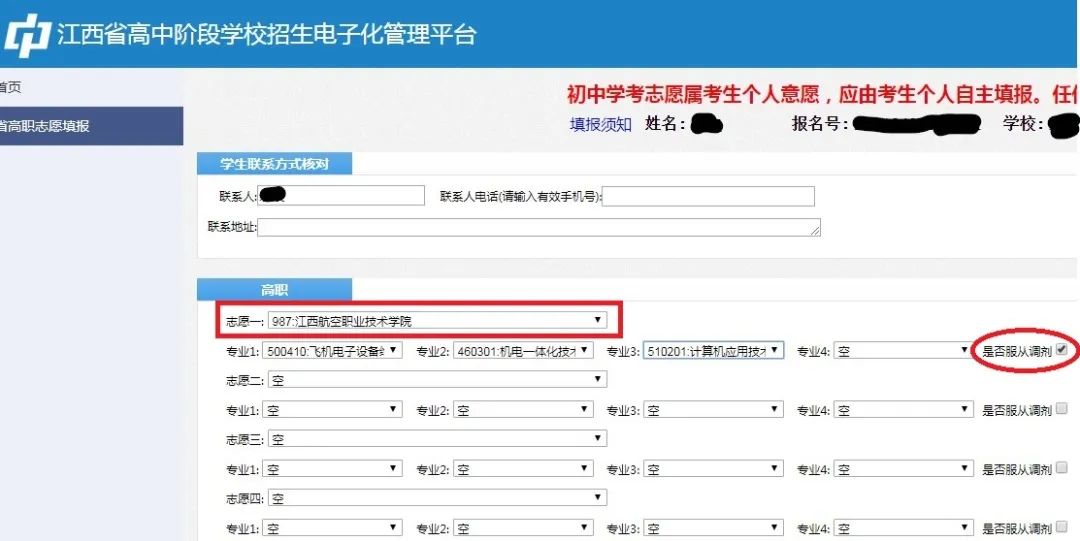The image size is (1080, 541).
Task: Focus the 联系人电话 phone number field
Action: point(708,196)
